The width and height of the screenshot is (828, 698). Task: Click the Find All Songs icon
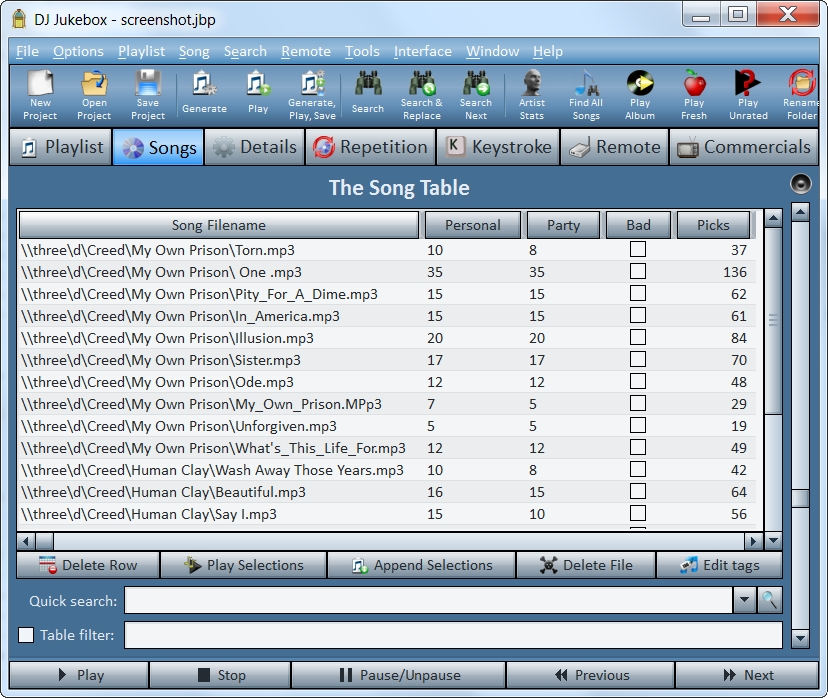coord(586,95)
